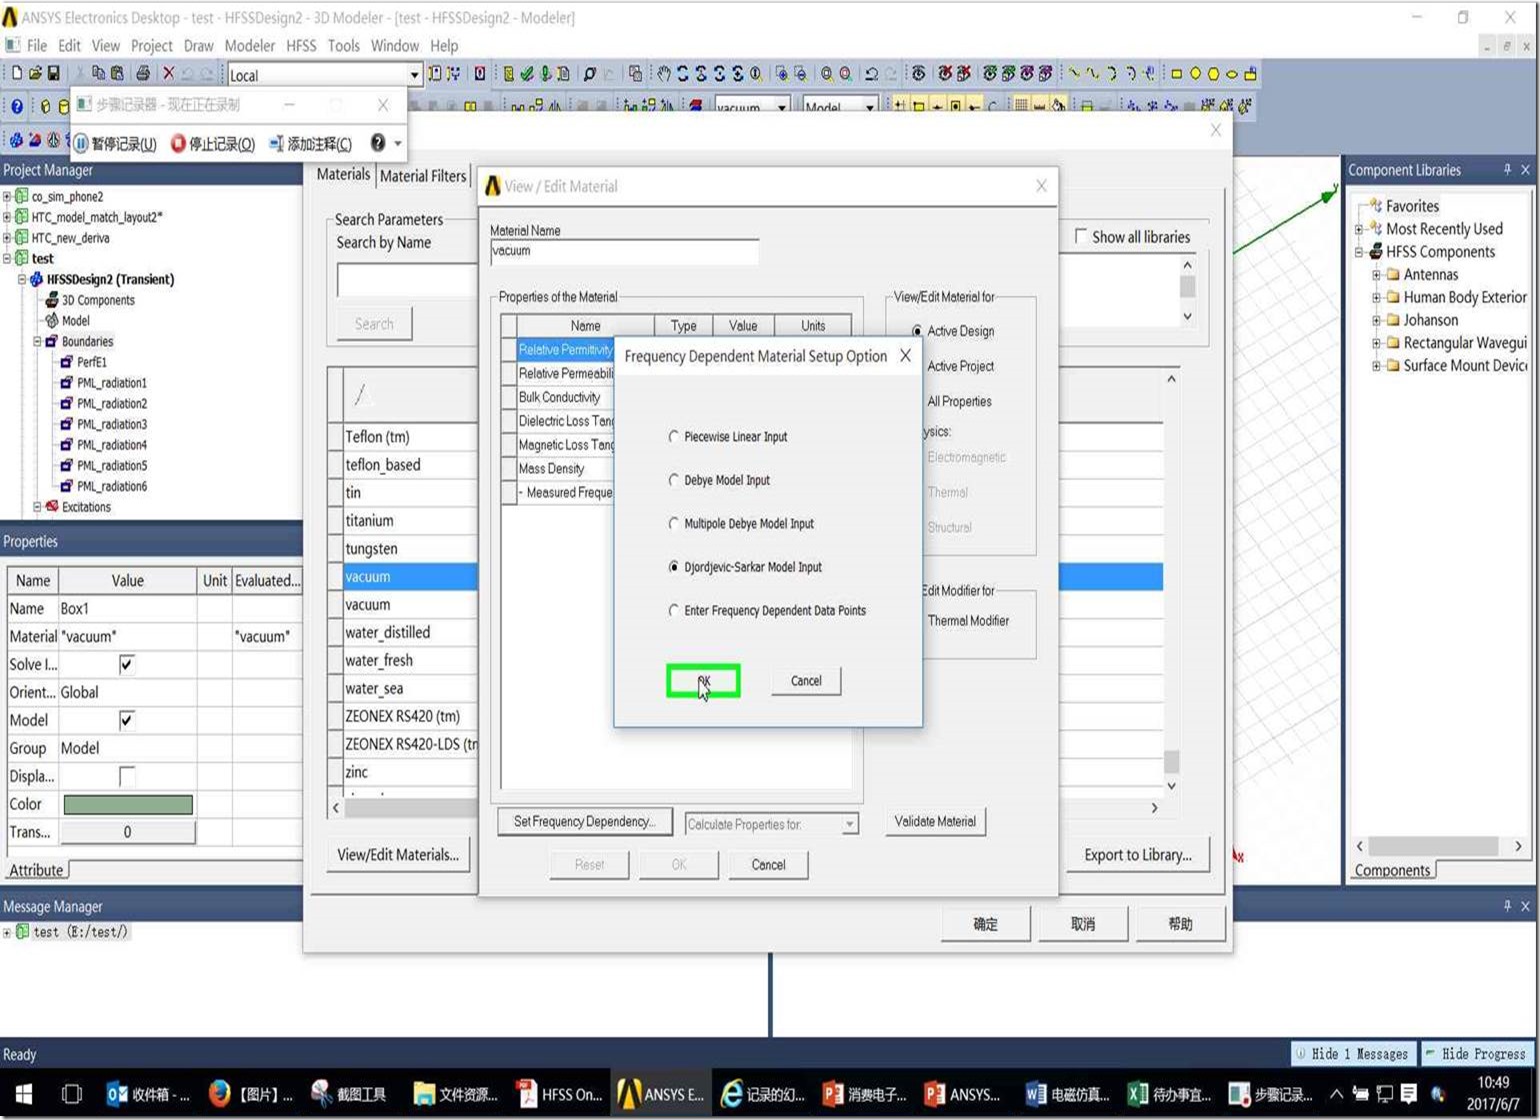Open the Snipping Tool taskbar icon
1540x1120 pixels.
(321, 1093)
